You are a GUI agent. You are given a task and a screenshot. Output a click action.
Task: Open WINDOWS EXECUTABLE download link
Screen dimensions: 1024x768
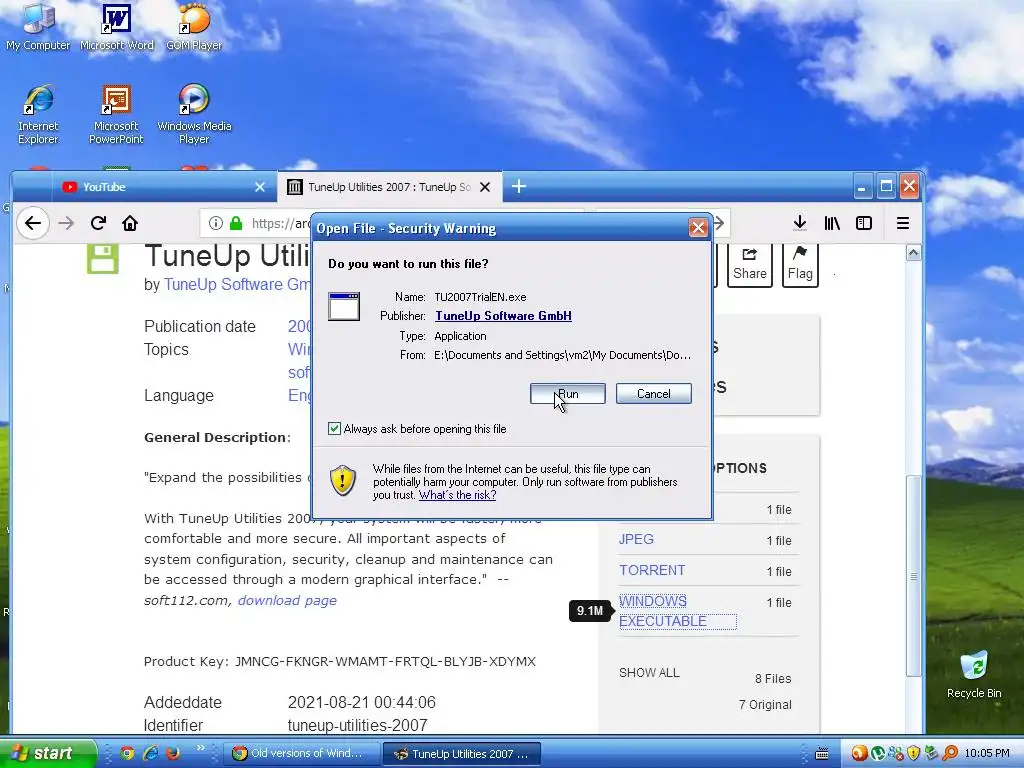point(677,611)
